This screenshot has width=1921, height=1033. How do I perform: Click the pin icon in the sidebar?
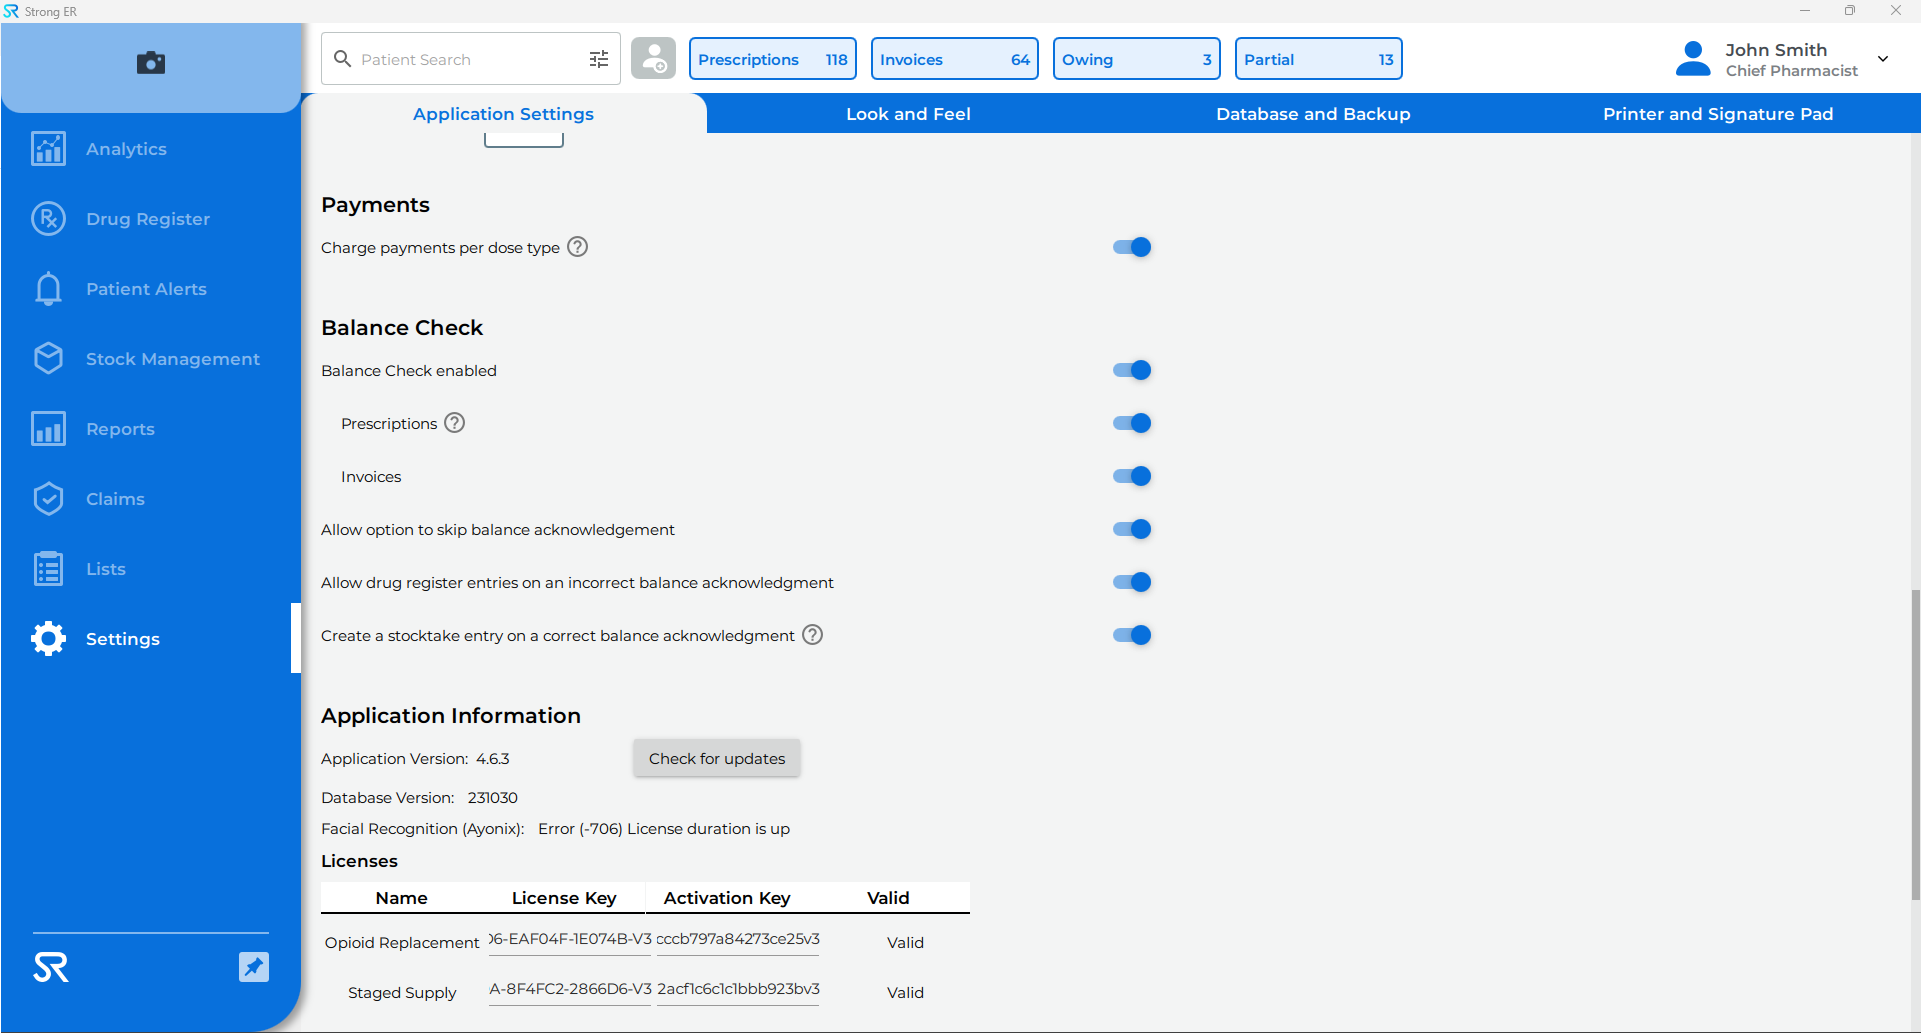click(254, 967)
